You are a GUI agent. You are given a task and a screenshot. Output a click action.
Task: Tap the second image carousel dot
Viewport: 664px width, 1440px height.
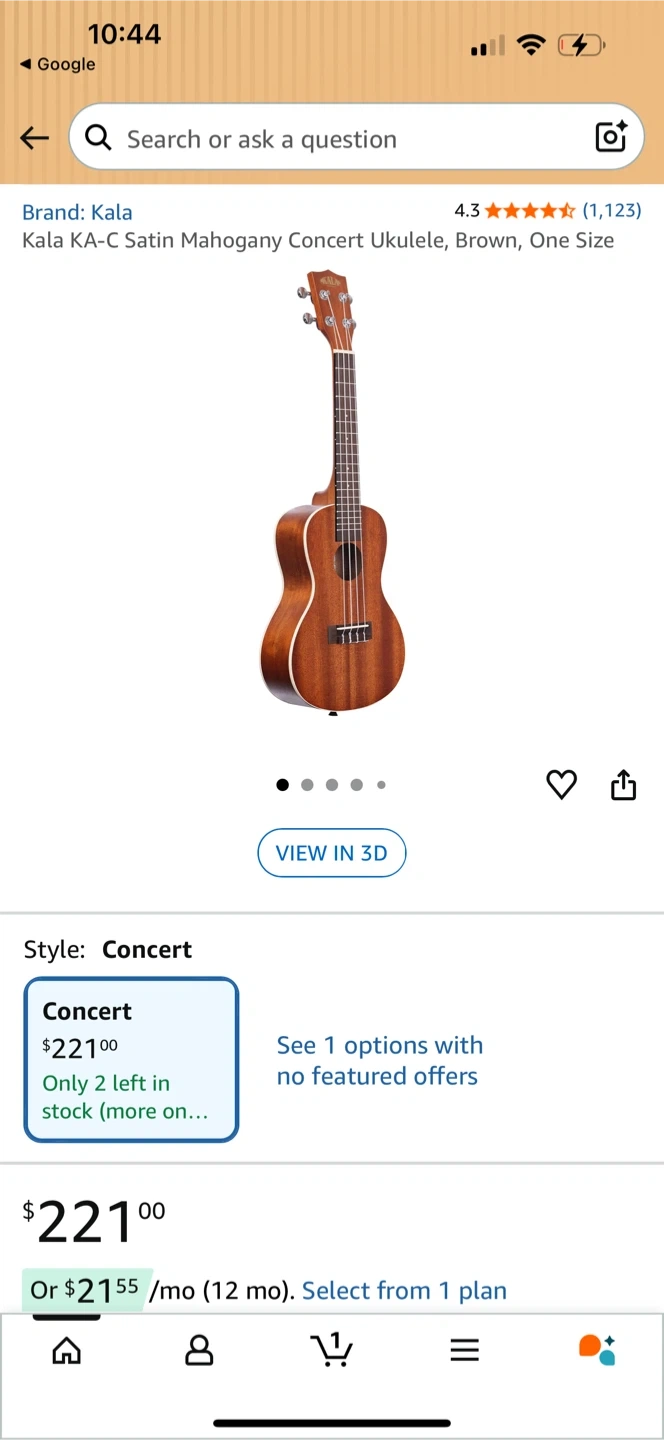click(307, 785)
